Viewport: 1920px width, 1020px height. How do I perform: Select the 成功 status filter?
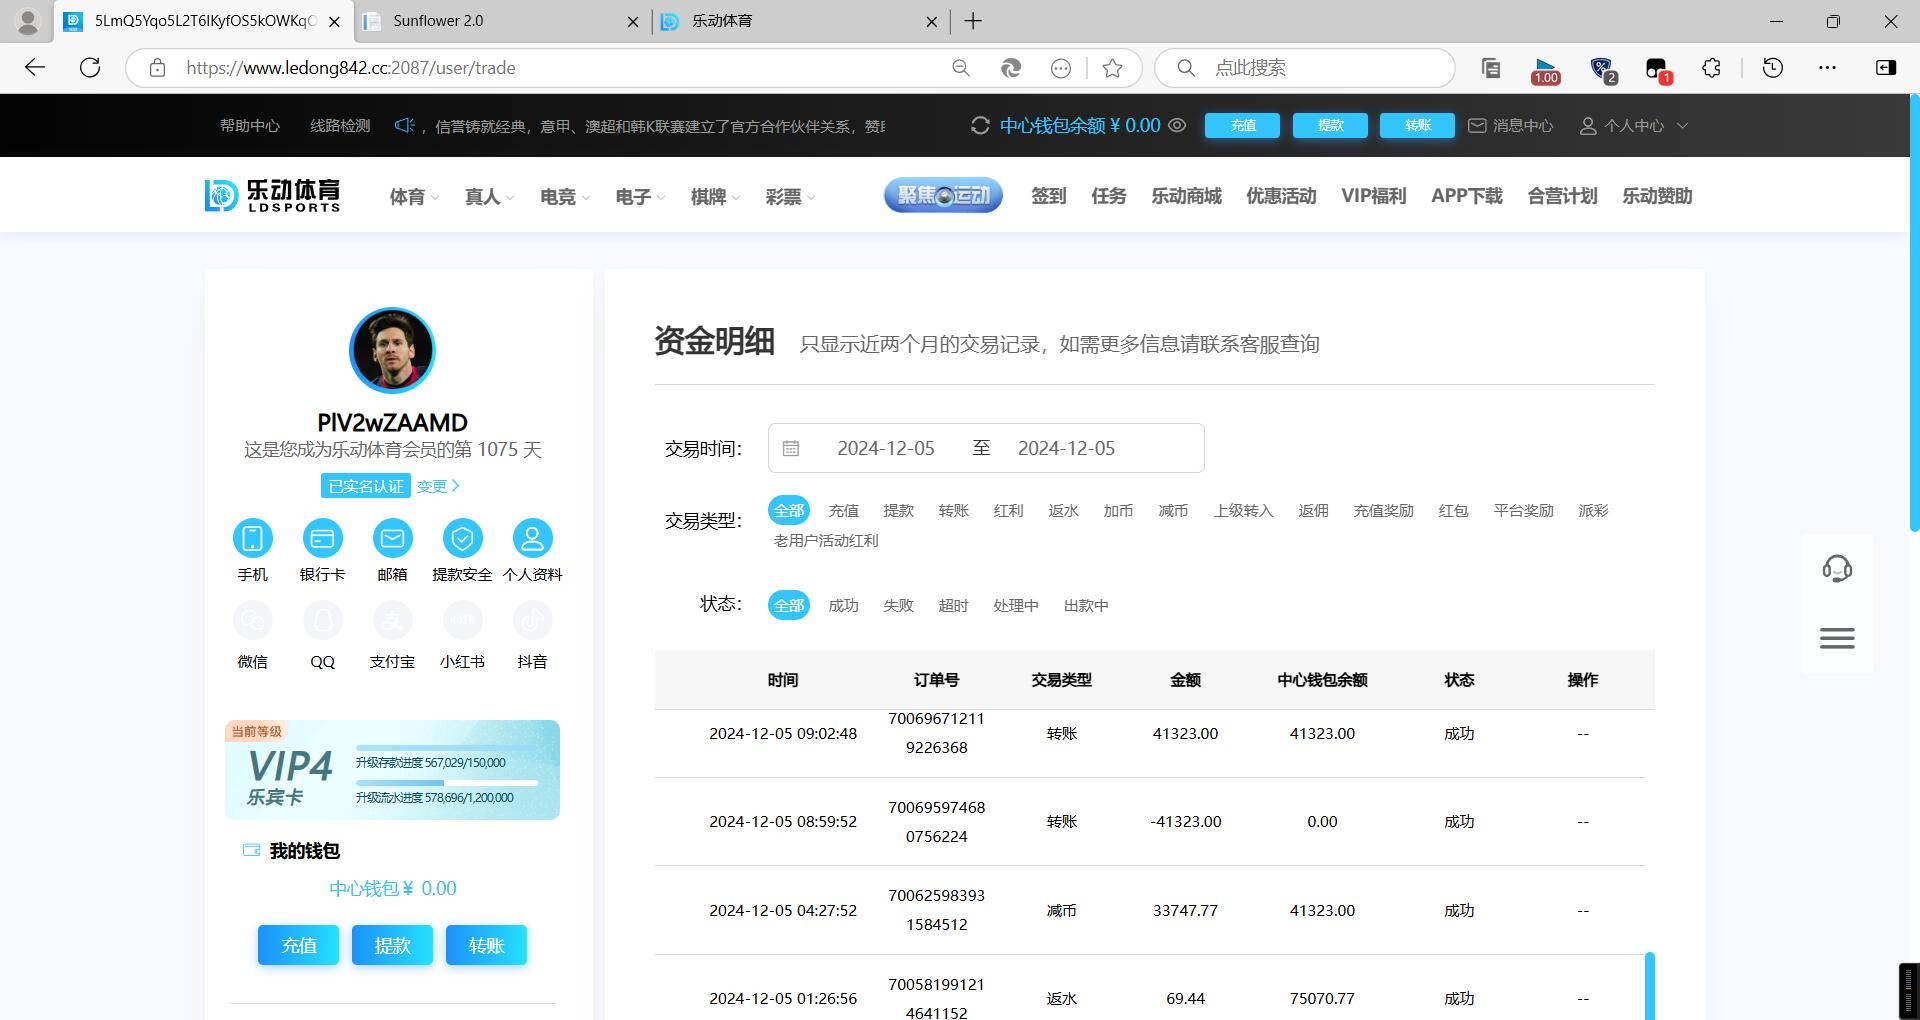pos(843,606)
